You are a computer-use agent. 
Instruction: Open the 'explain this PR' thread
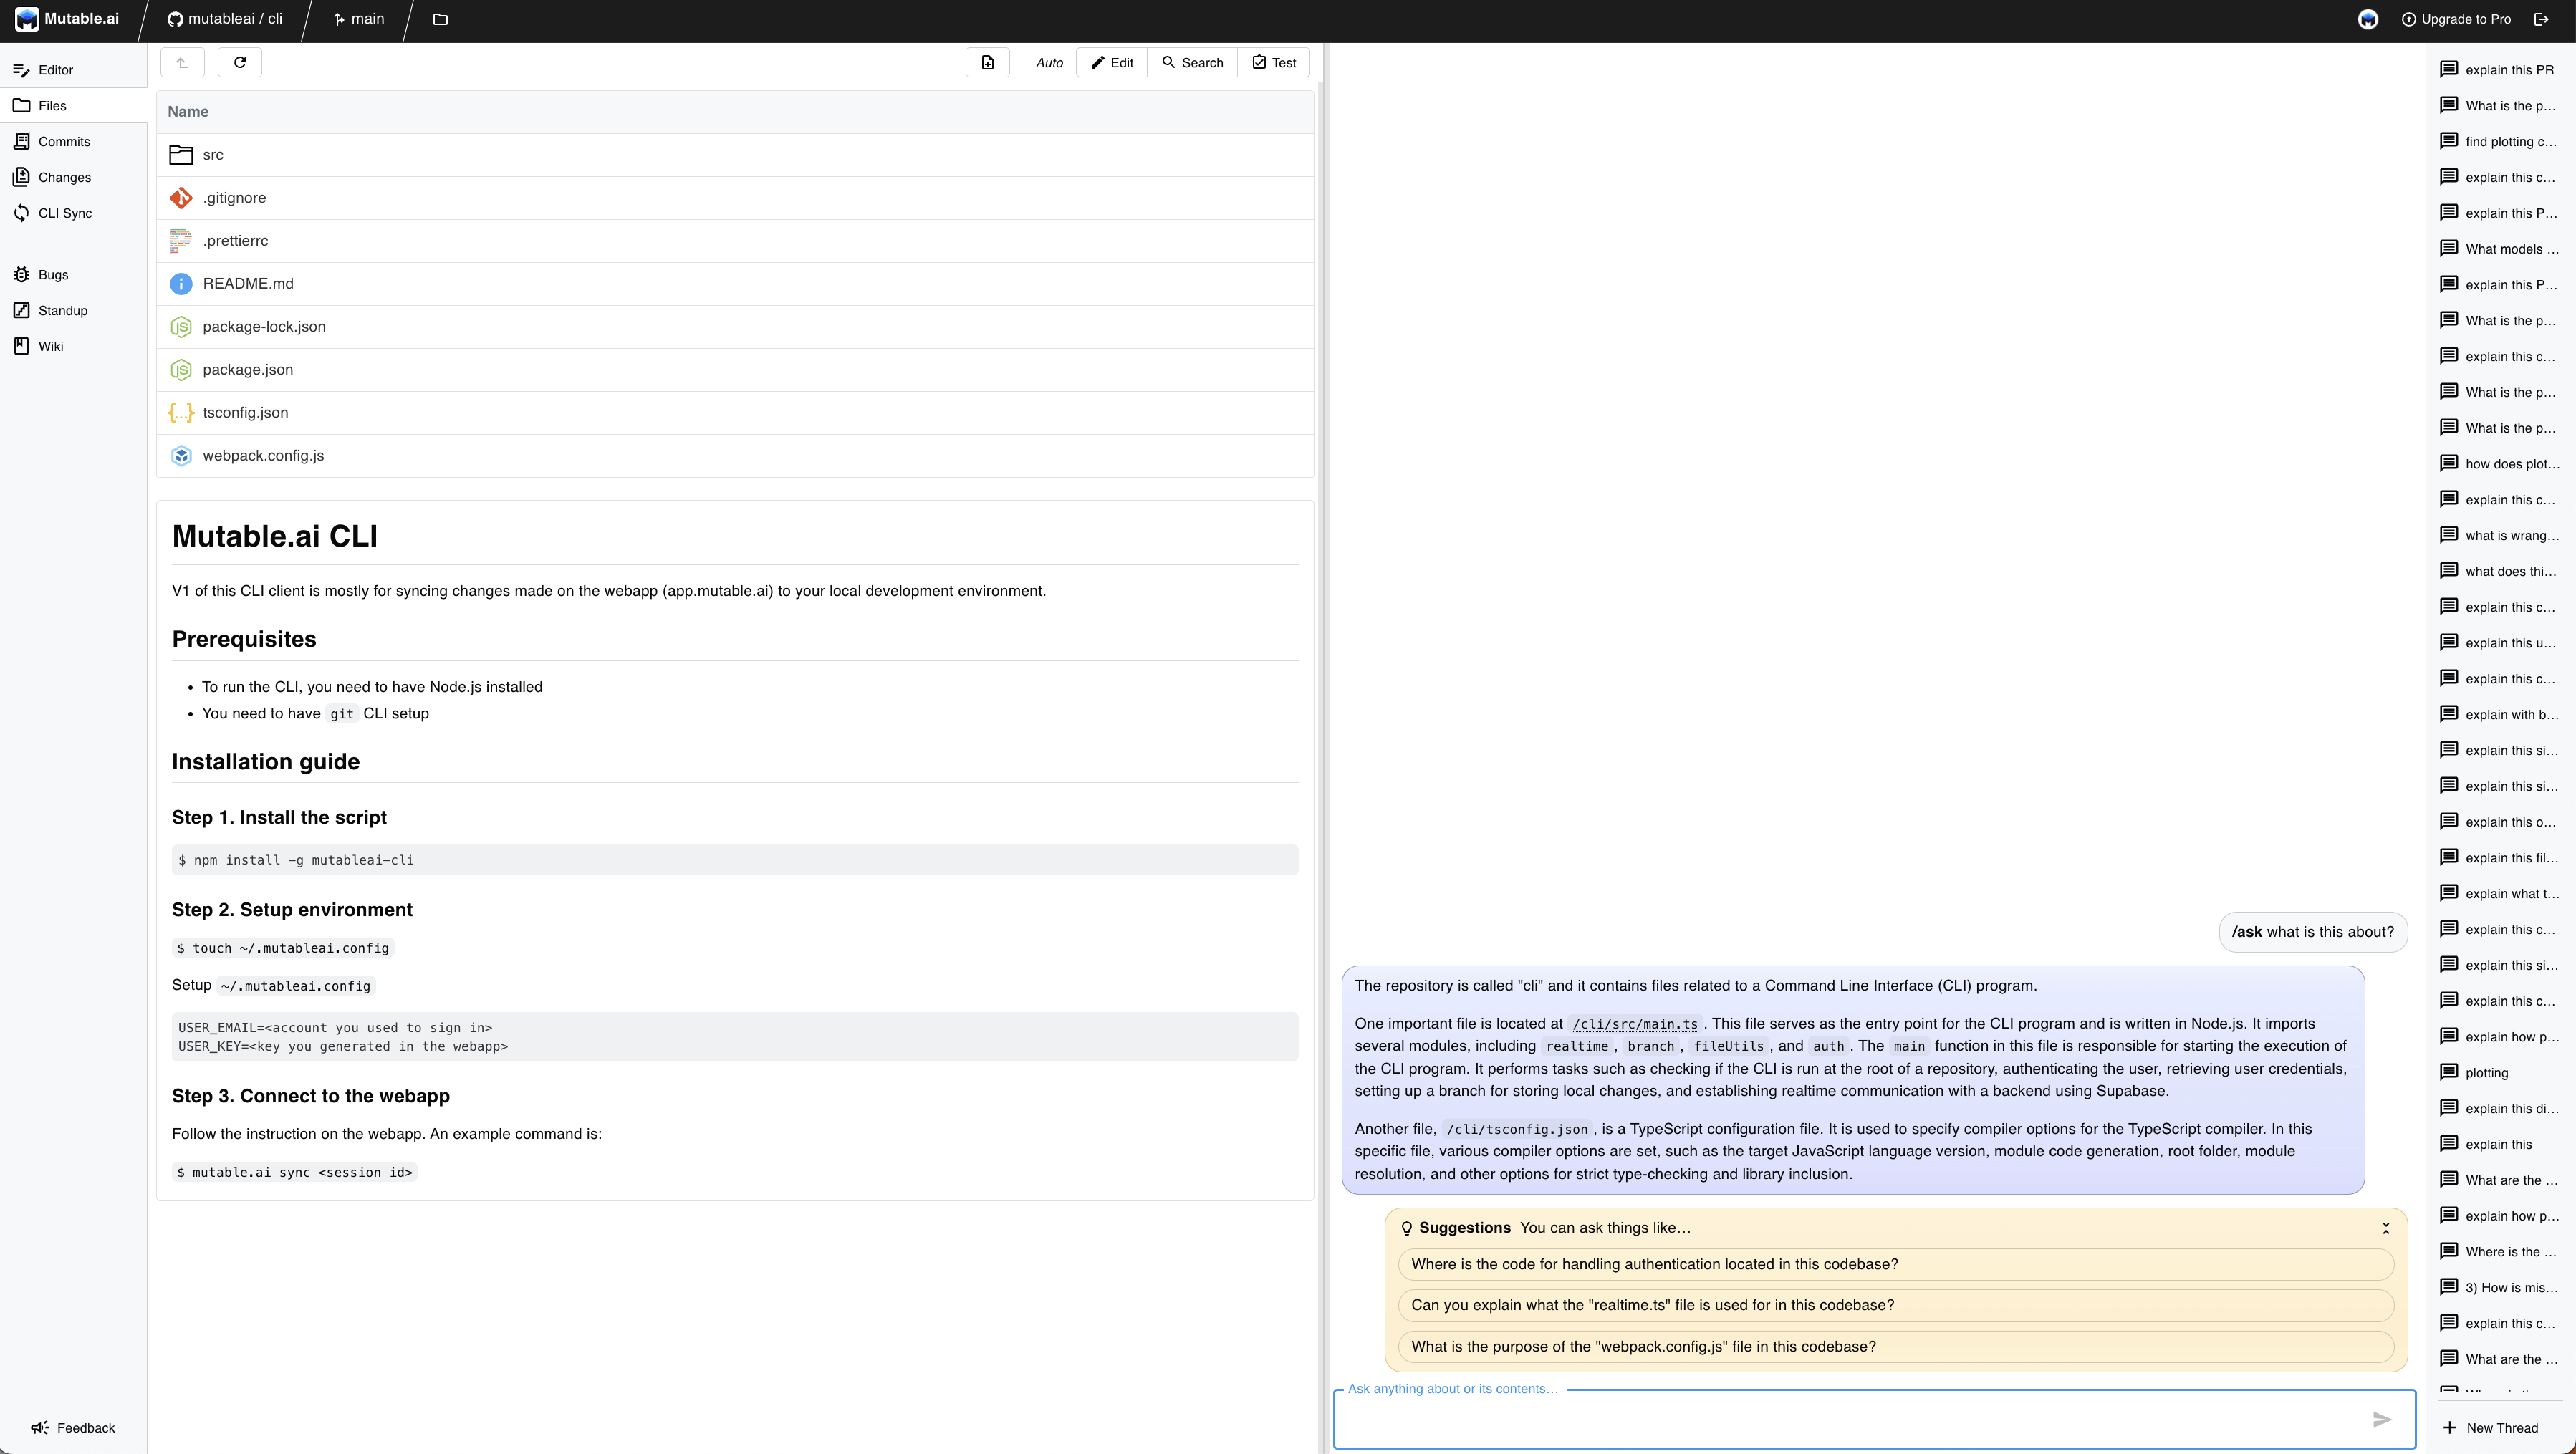pos(2499,70)
